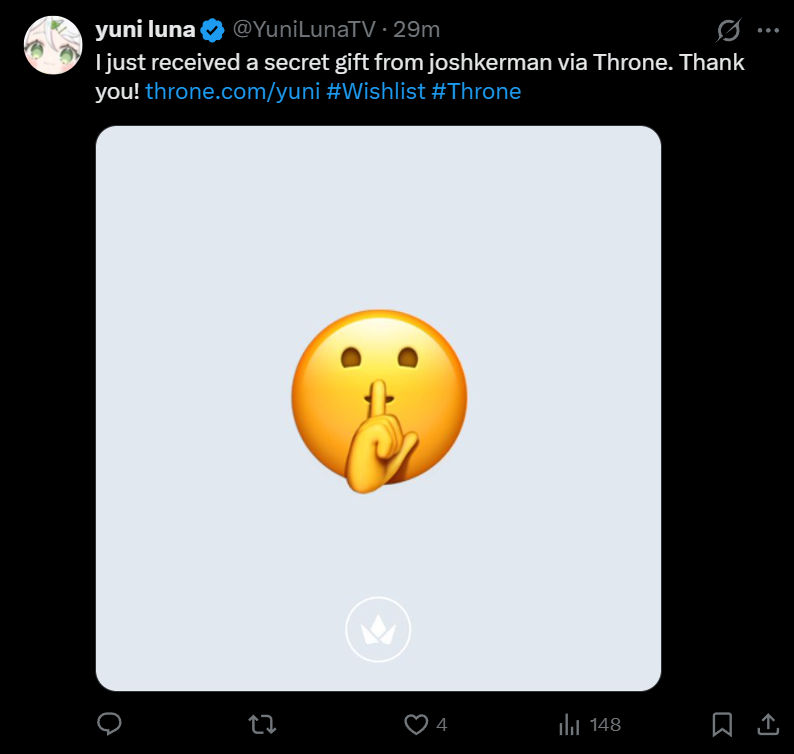The width and height of the screenshot is (794, 754).
Task: Click the like count number 4
Action: point(442,724)
